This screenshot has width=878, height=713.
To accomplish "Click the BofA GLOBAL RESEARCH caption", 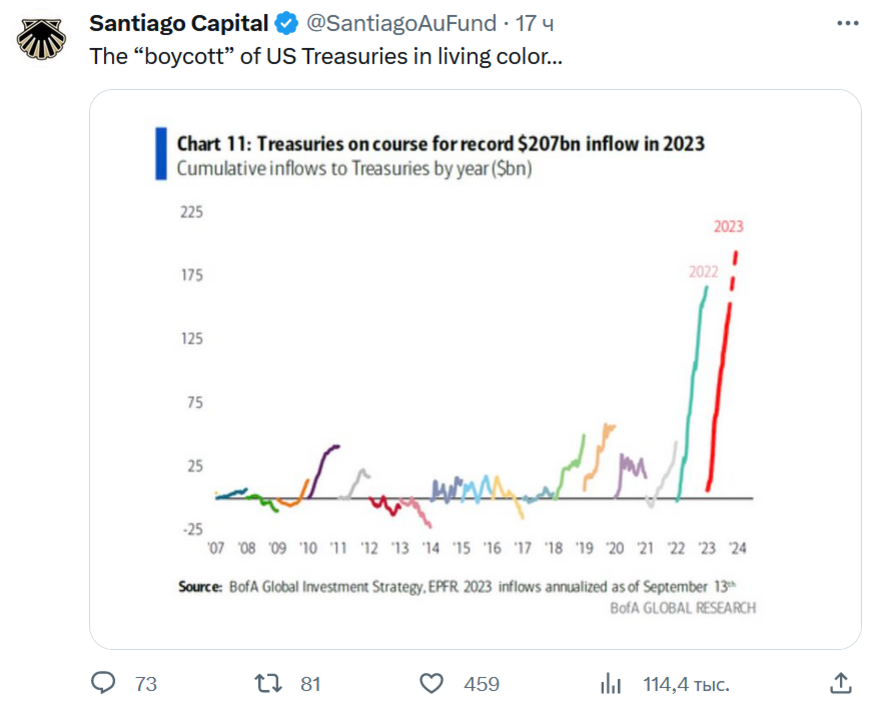I will [x=683, y=607].
